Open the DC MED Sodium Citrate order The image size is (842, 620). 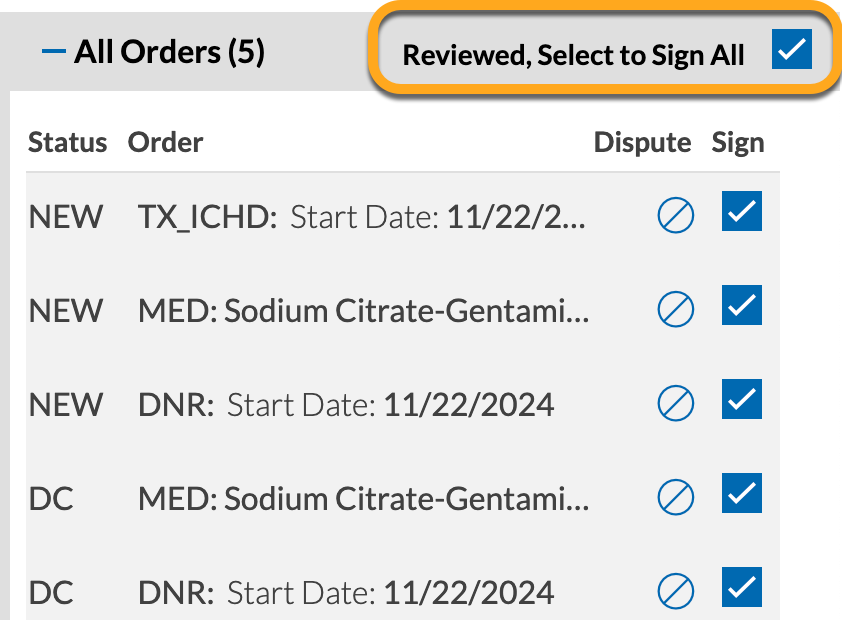click(x=364, y=499)
